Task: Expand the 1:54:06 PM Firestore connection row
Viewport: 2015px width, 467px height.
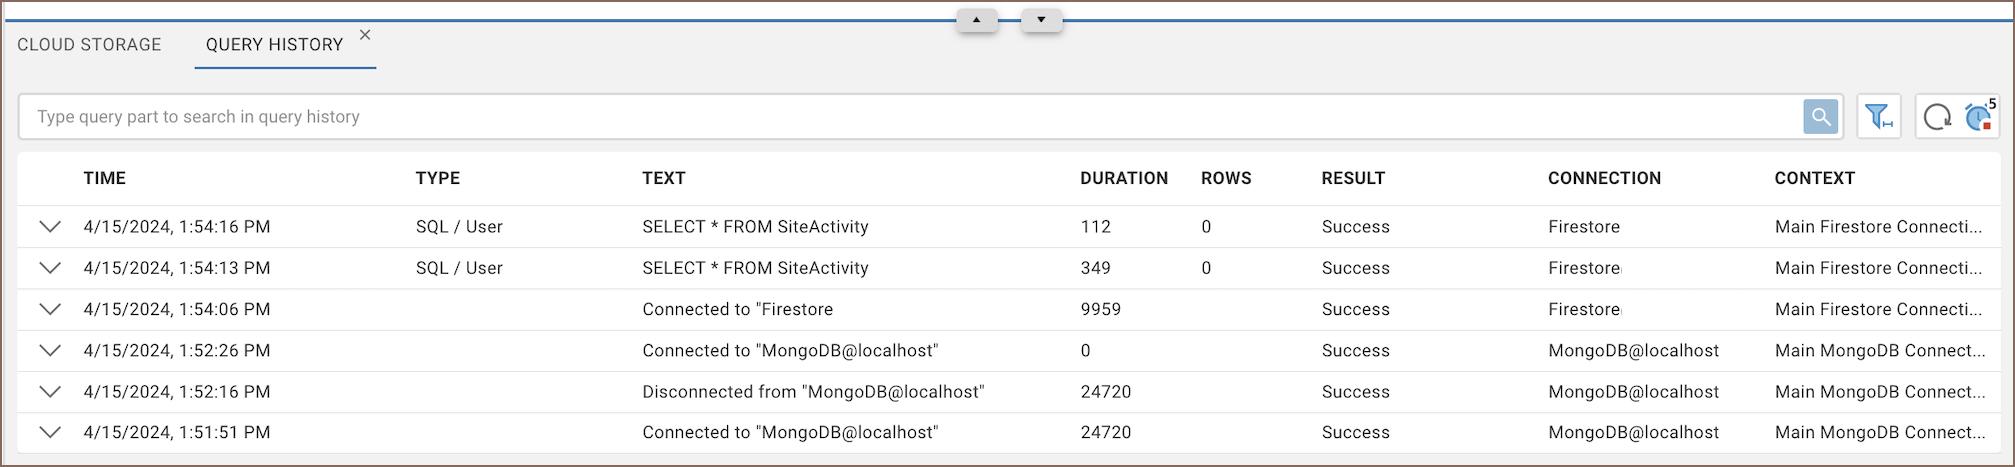Action: pos(50,309)
